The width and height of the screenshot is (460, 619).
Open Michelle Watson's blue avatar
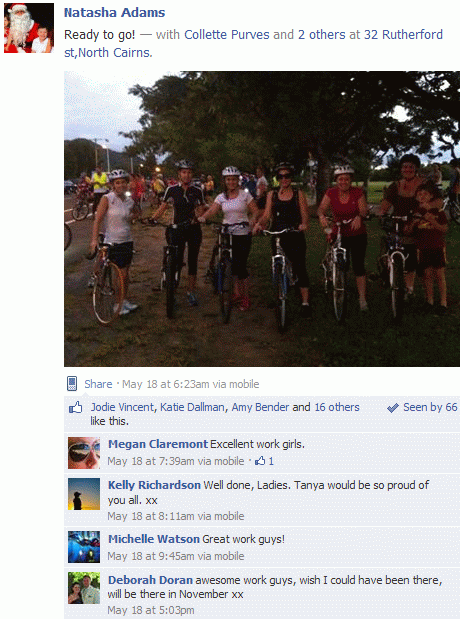(x=84, y=547)
